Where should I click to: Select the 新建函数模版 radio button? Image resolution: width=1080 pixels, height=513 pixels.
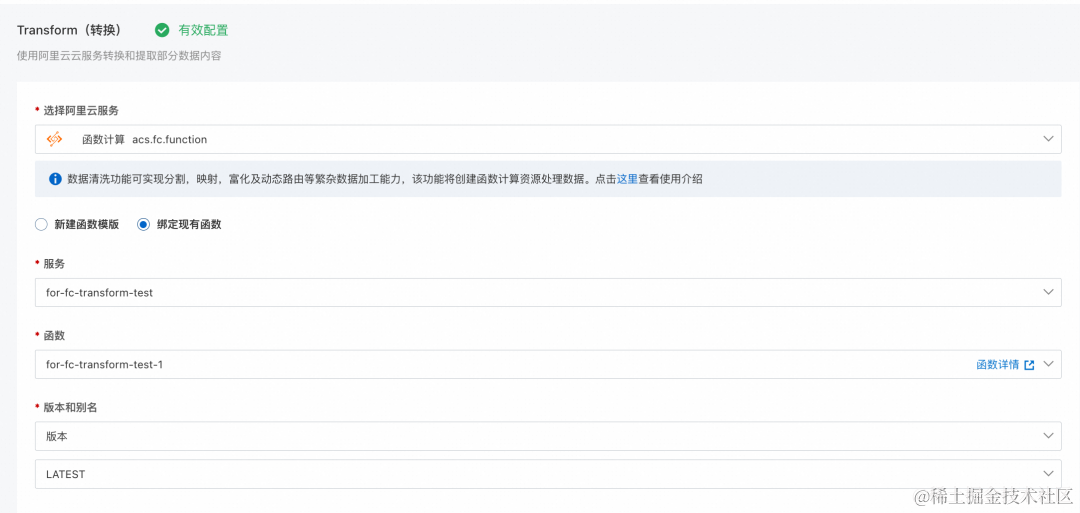[x=41, y=224]
